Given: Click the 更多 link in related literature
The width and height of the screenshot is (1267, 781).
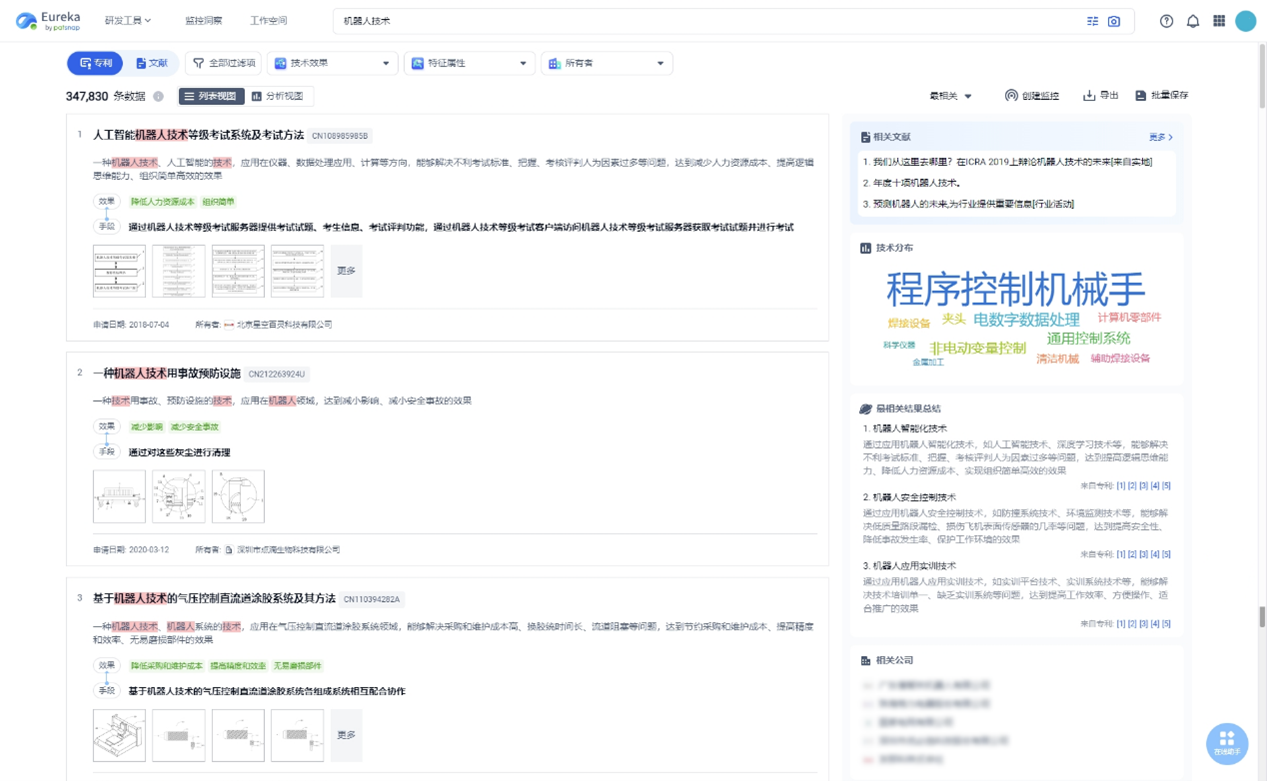Looking at the screenshot, I should click(x=1160, y=137).
